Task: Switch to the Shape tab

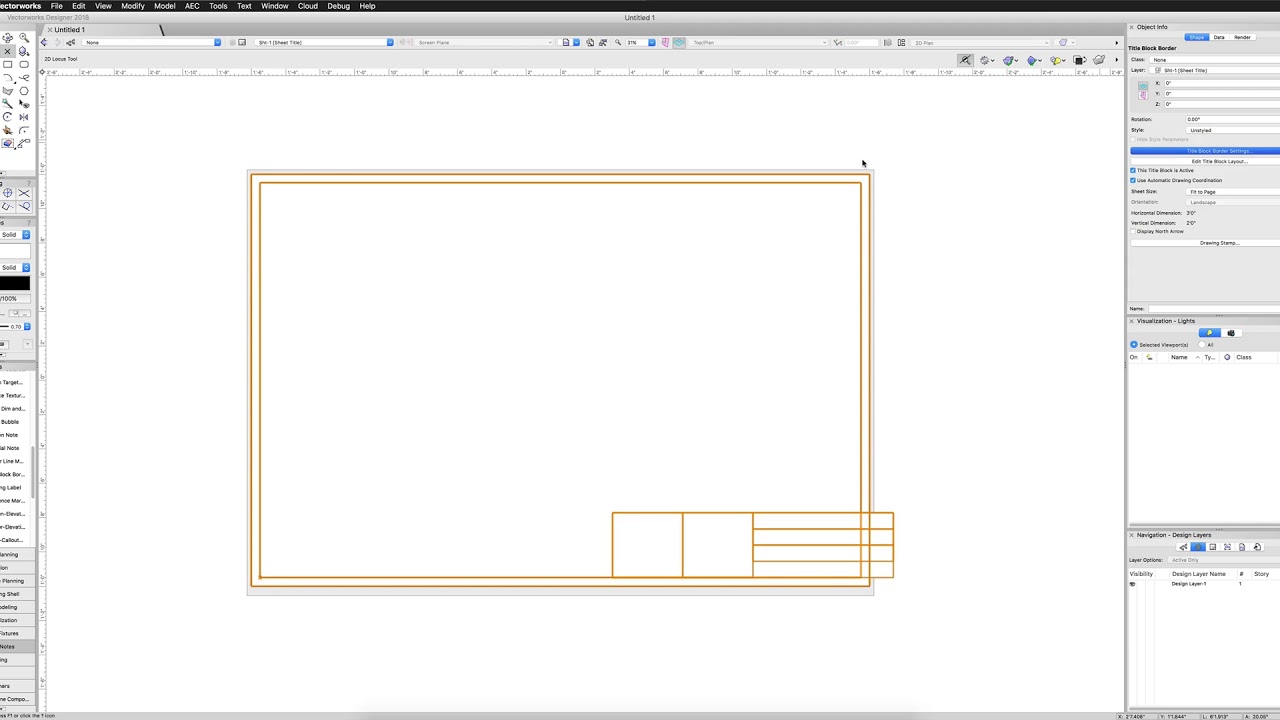Action: pyautogui.click(x=1197, y=37)
